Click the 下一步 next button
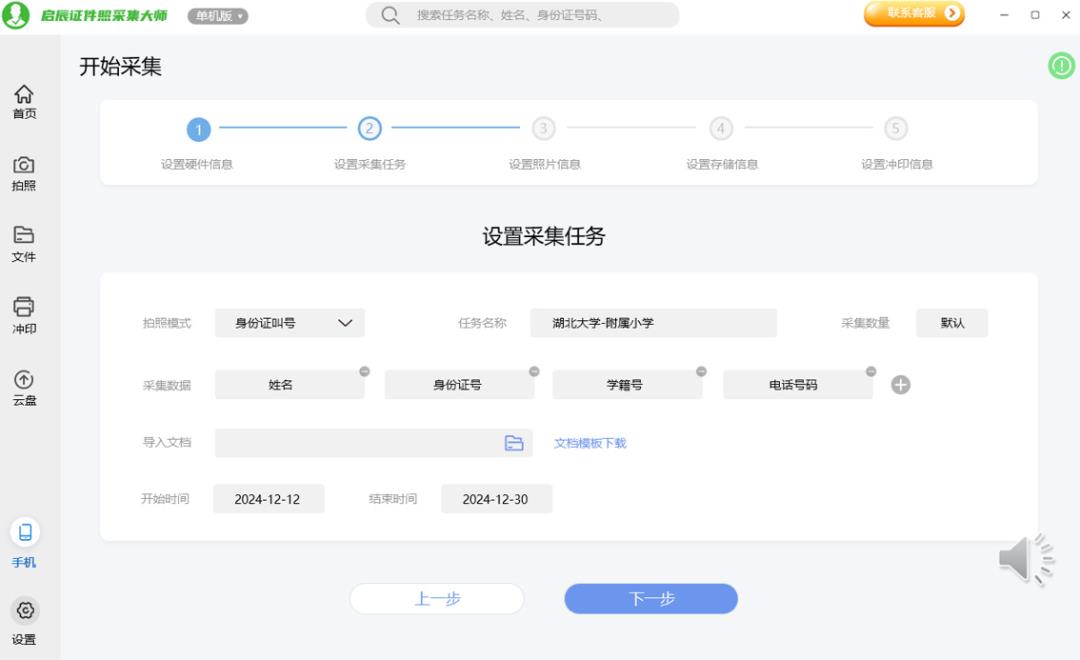Viewport: 1080px width, 660px height. pos(651,599)
